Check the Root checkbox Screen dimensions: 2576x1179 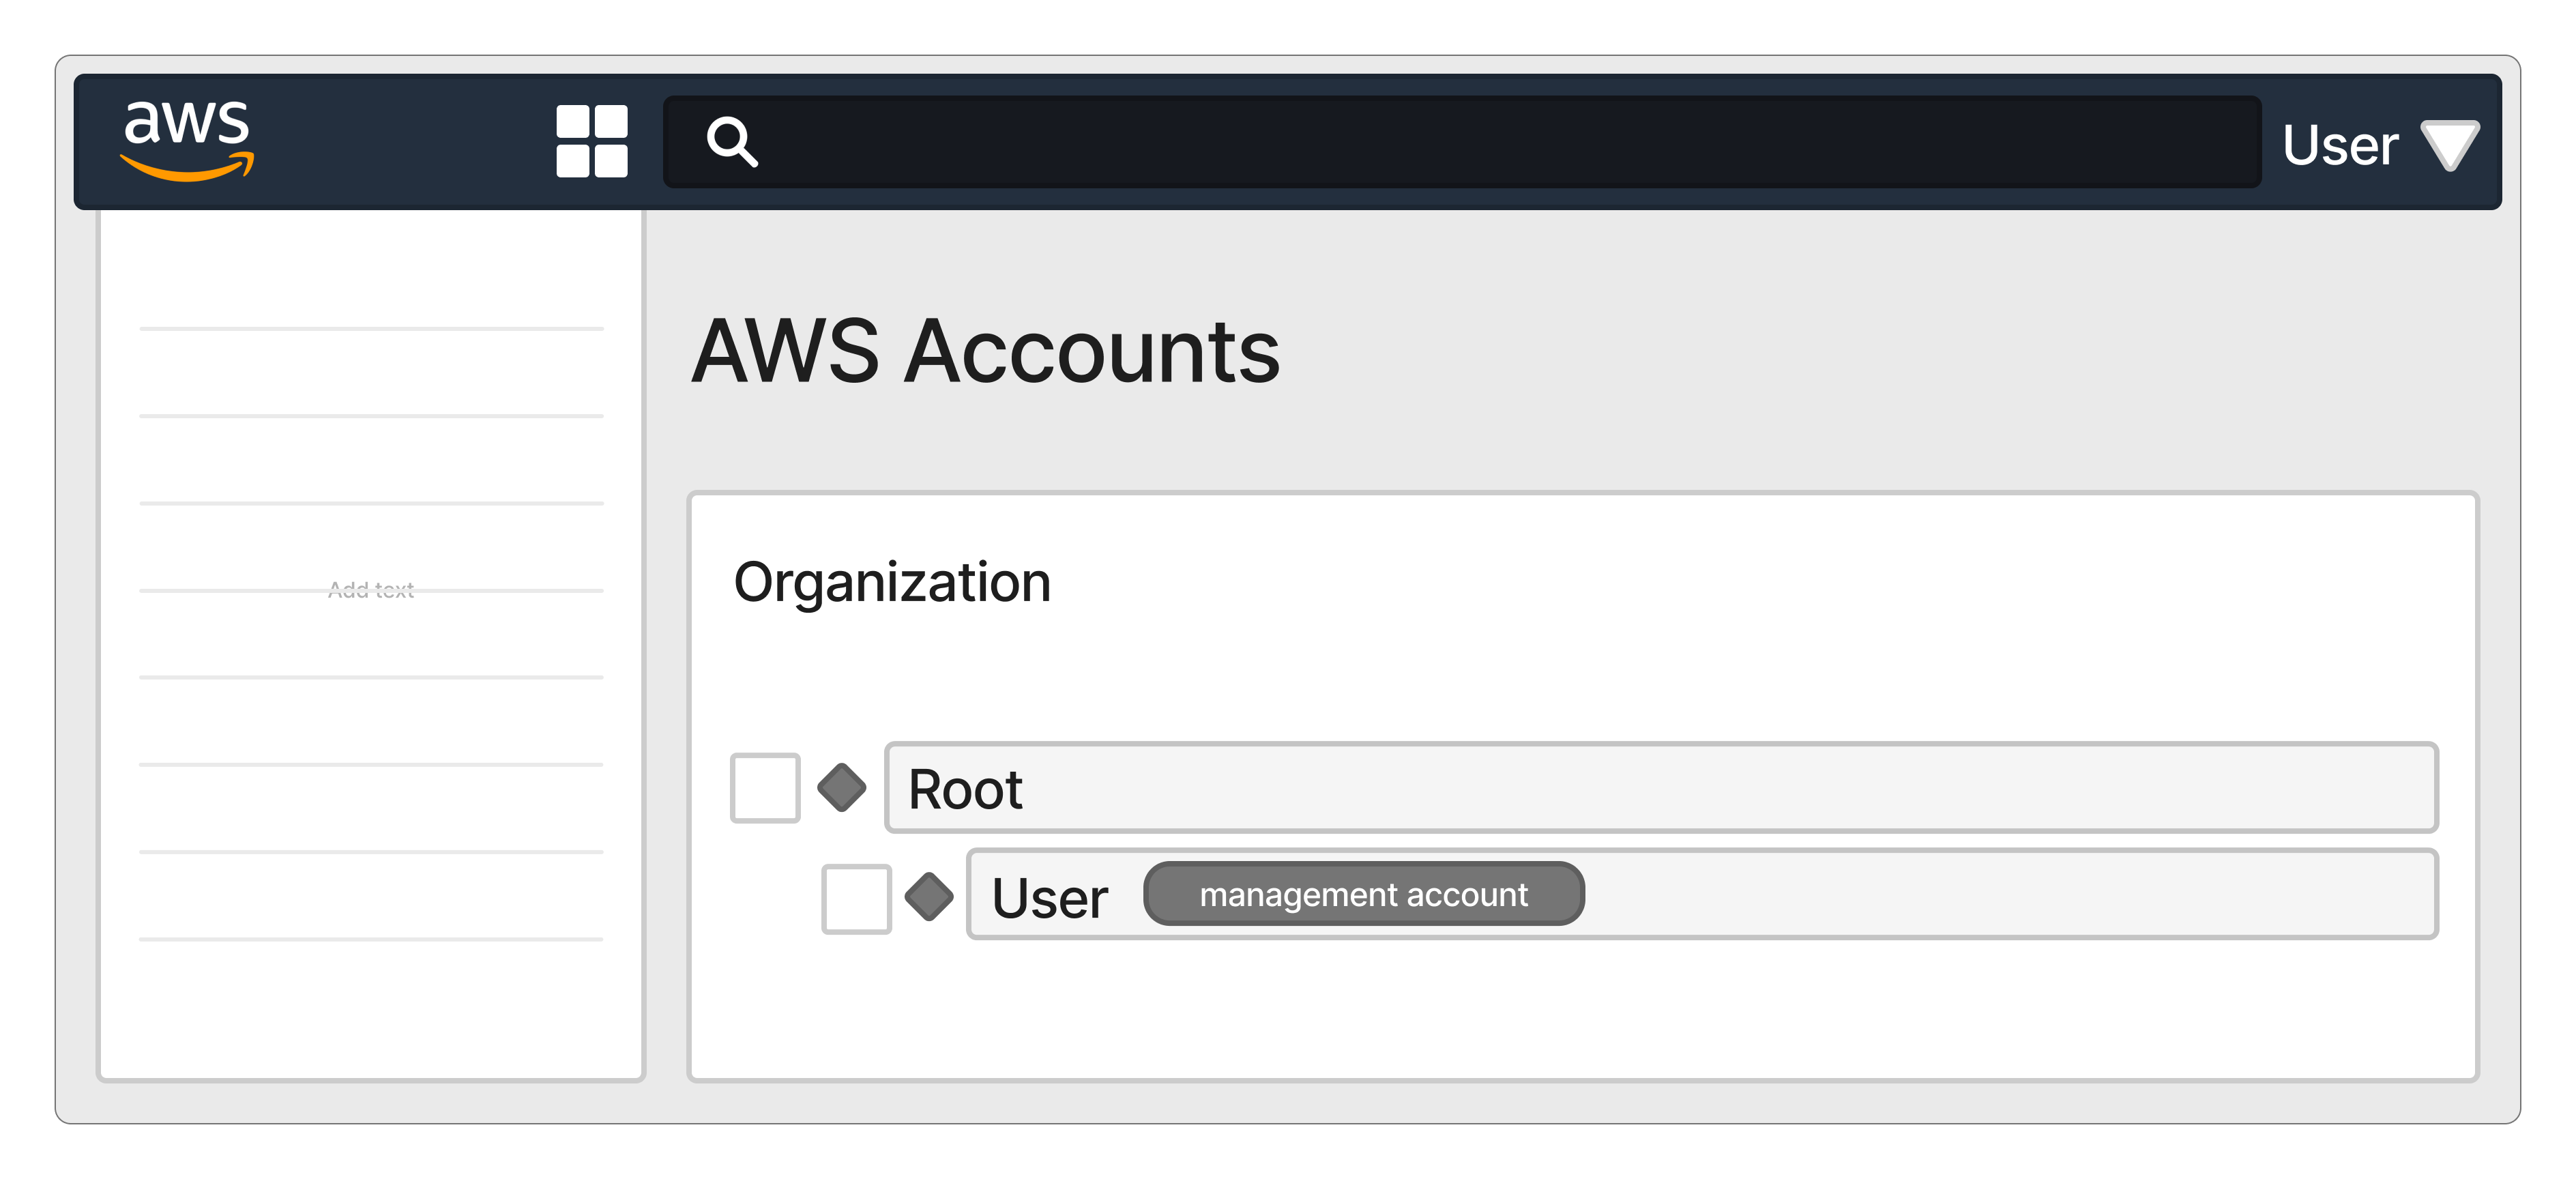tap(765, 788)
